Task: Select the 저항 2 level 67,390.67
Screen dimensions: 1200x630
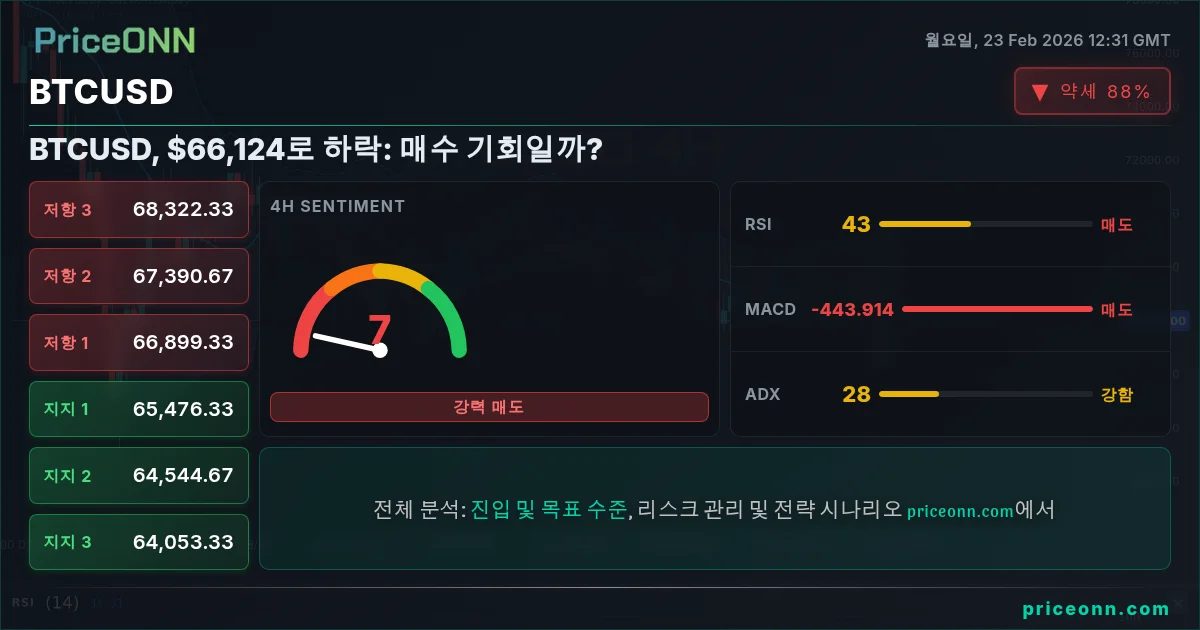Action: click(139, 276)
